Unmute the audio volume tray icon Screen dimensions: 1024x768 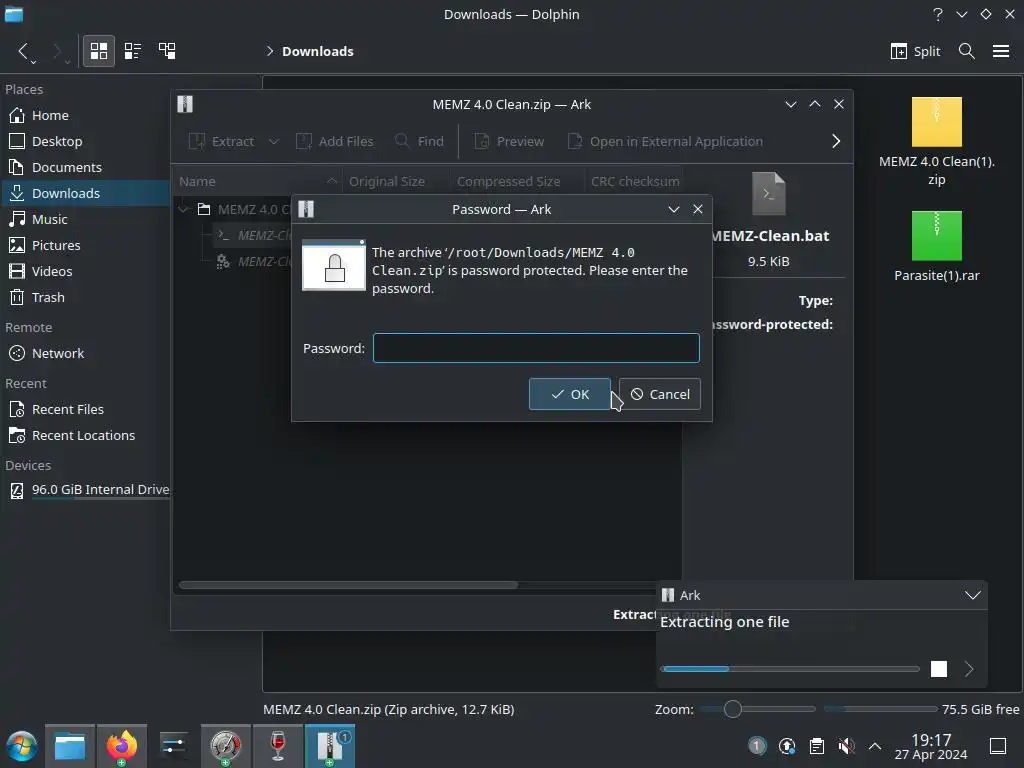tap(846, 746)
